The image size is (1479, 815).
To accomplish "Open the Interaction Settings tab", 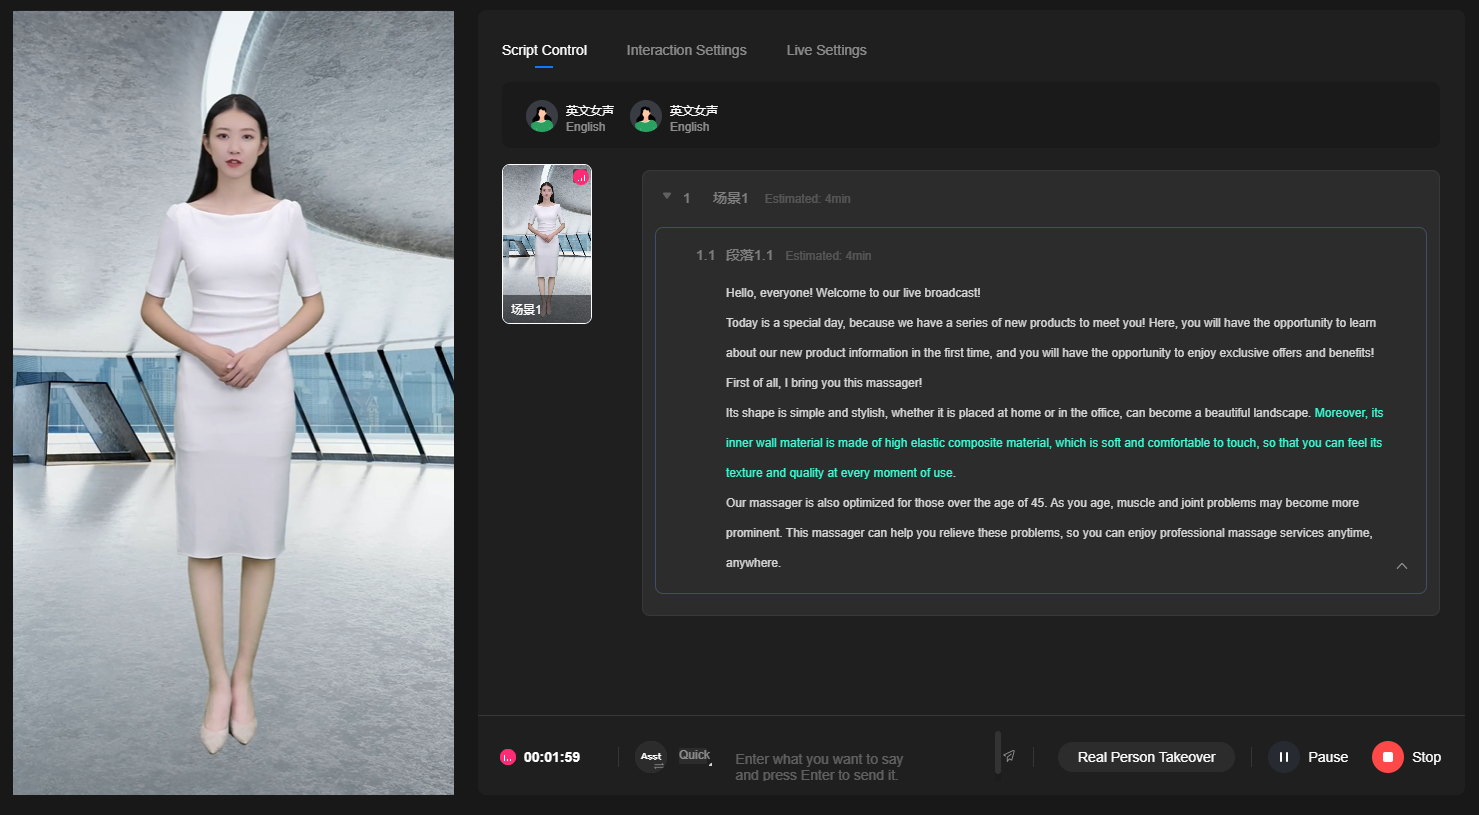I will pos(686,50).
